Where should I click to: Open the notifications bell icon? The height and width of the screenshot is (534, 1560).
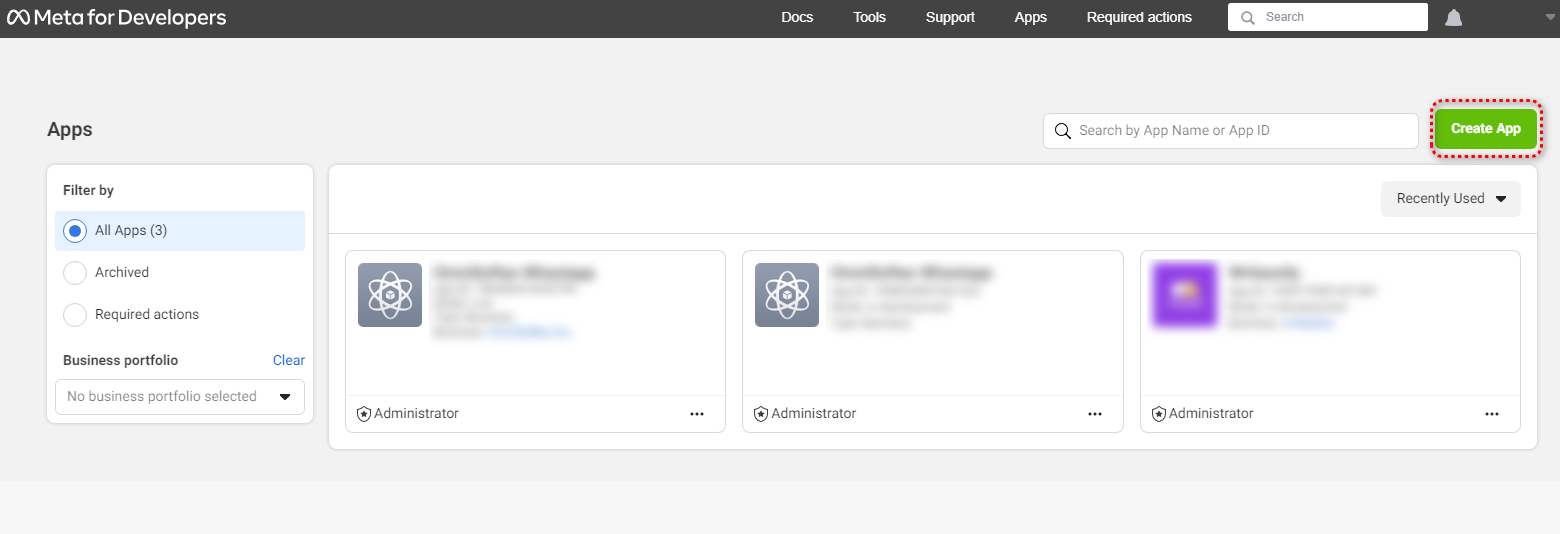click(x=1454, y=18)
